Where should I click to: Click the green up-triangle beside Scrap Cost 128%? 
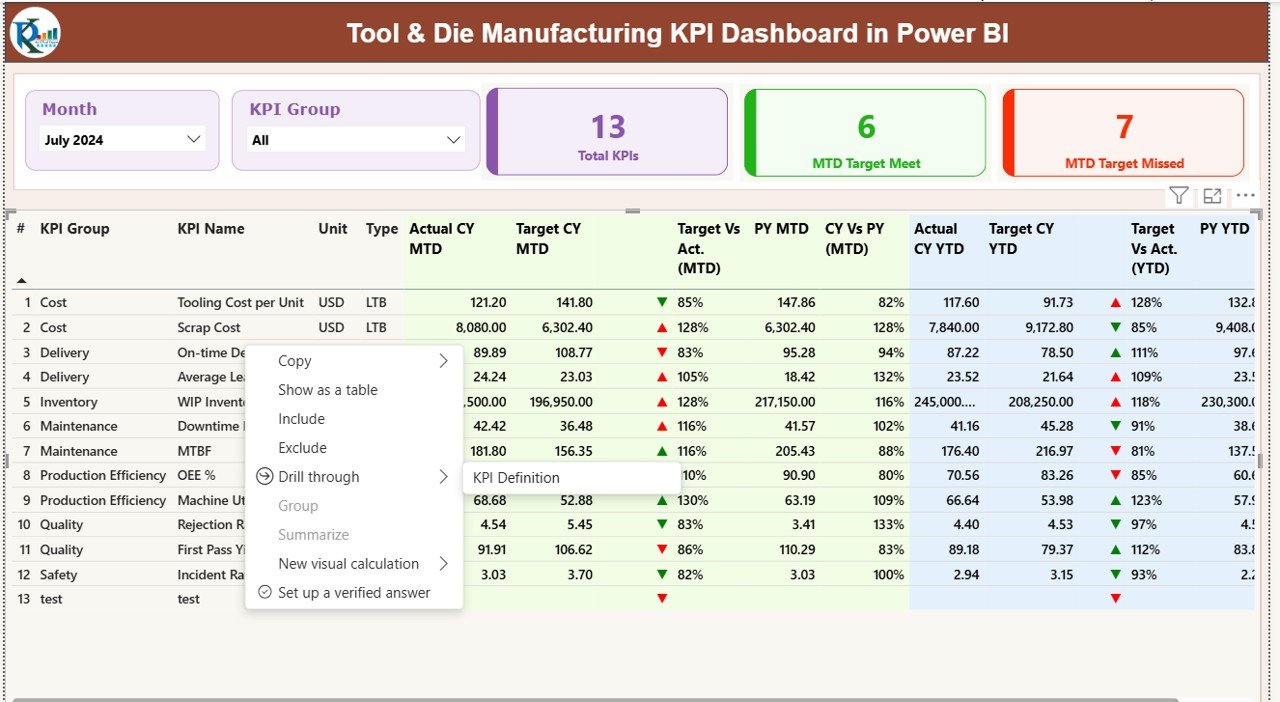(x=662, y=327)
